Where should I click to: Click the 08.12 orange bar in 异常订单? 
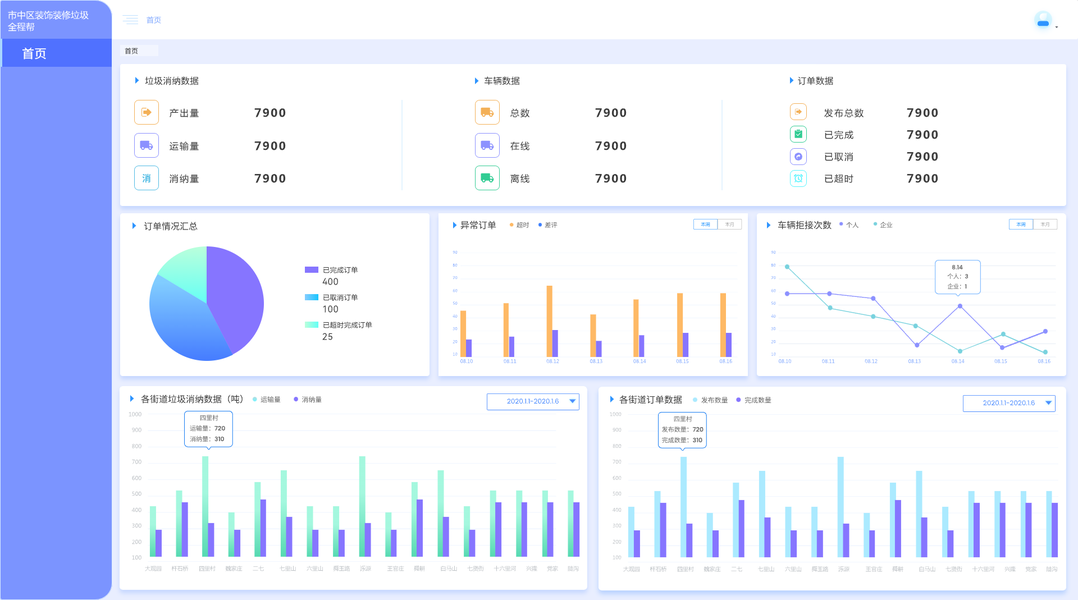point(549,320)
